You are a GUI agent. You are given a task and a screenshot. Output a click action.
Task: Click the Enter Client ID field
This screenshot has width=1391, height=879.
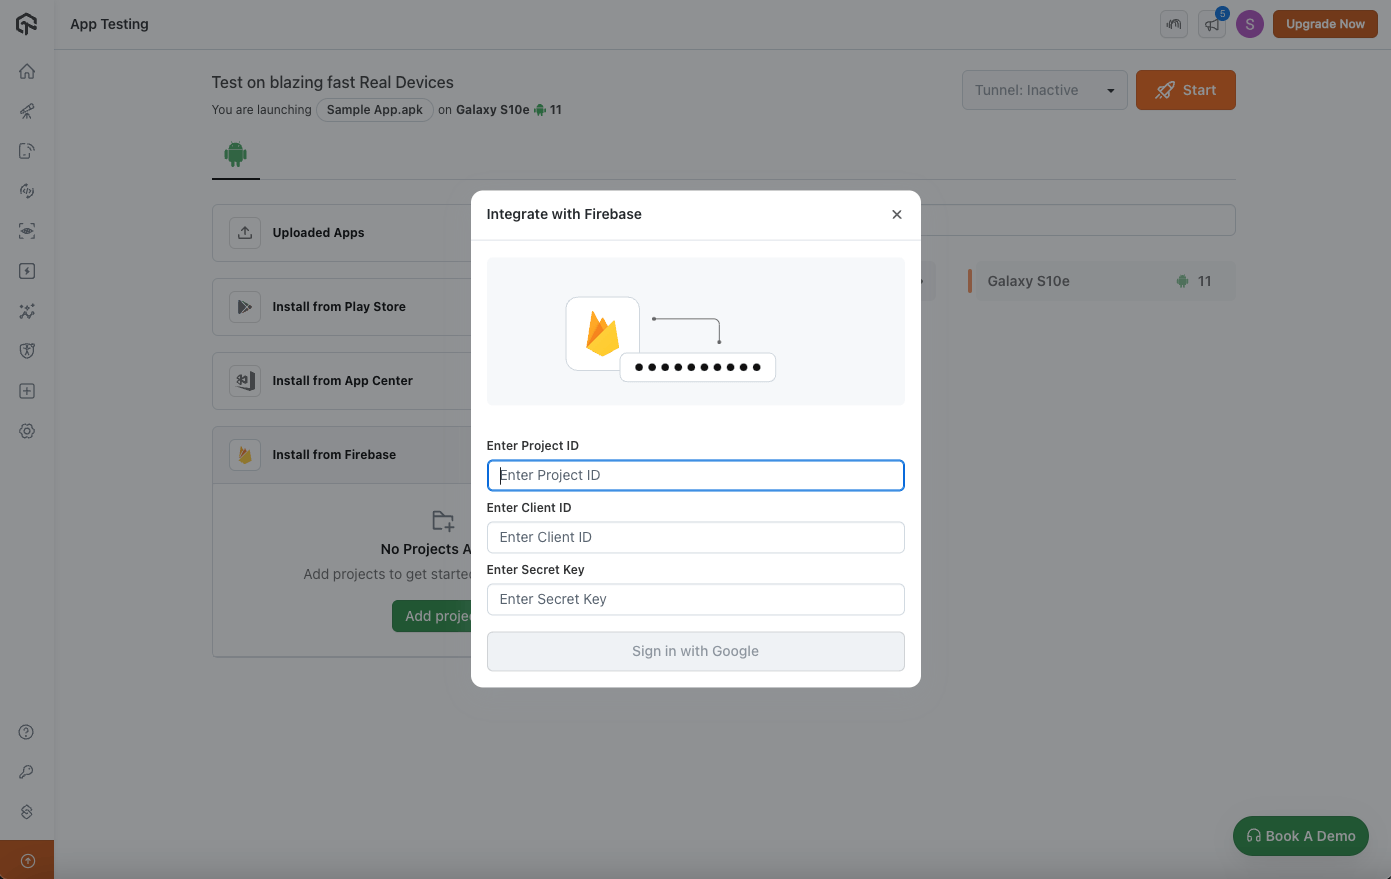[x=695, y=537]
